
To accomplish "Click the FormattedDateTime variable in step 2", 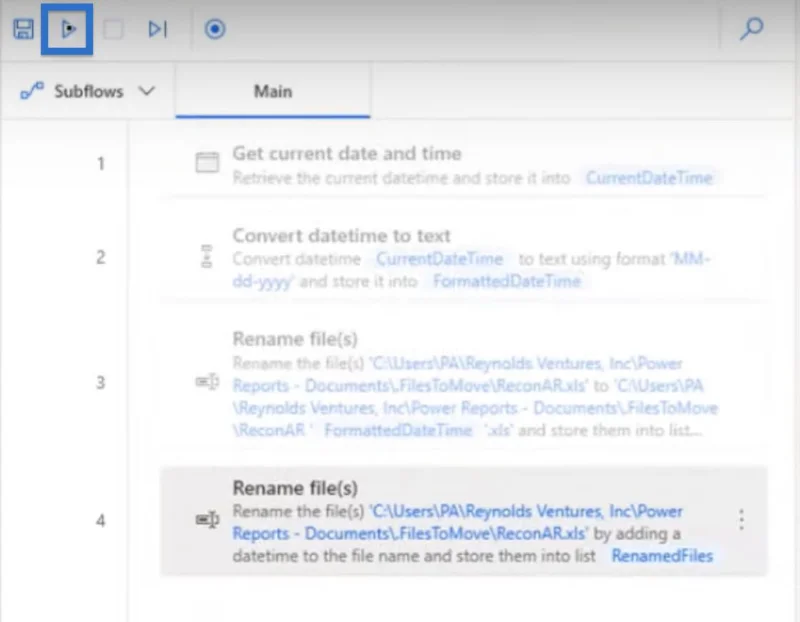I will coord(507,281).
